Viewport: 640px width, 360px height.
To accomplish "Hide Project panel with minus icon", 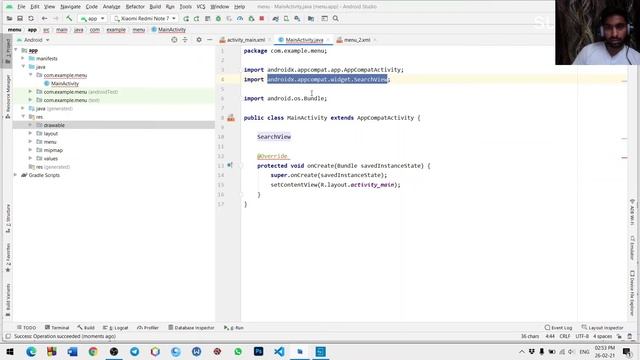I will [209, 40].
